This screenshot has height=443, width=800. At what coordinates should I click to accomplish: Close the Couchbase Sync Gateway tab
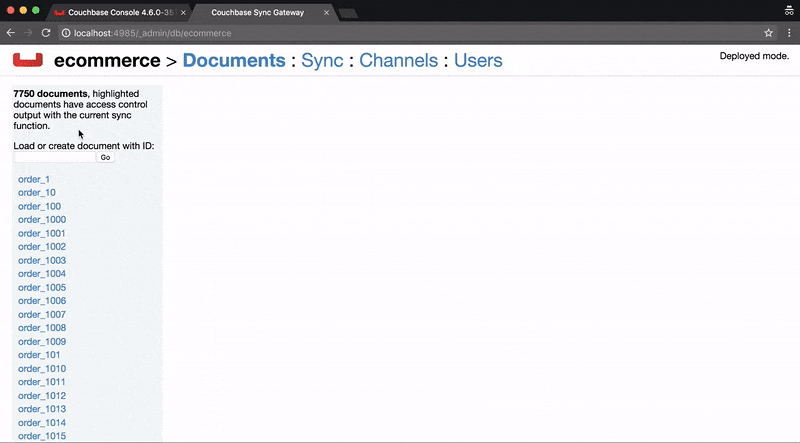pyautogui.click(x=327, y=12)
